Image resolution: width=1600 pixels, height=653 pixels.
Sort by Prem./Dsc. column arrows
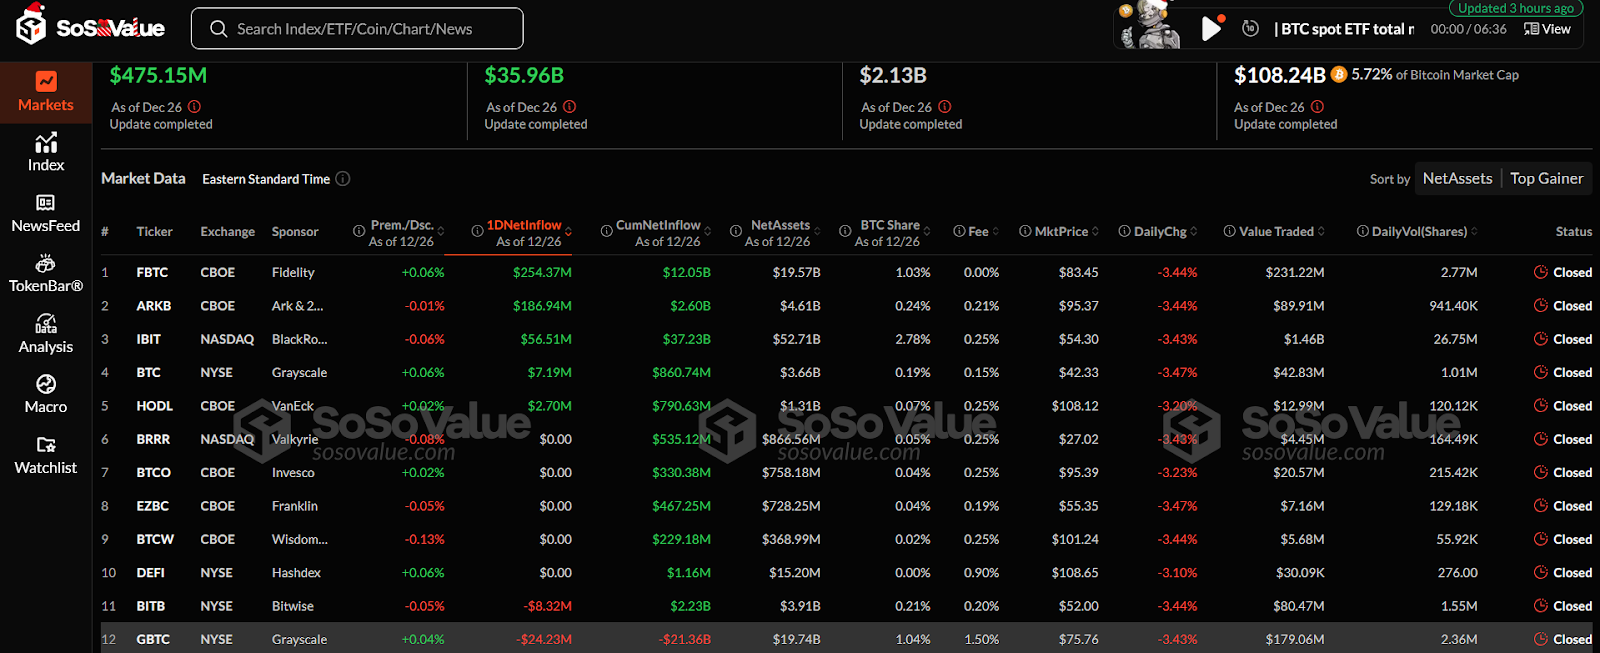pyautogui.click(x=441, y=232)
